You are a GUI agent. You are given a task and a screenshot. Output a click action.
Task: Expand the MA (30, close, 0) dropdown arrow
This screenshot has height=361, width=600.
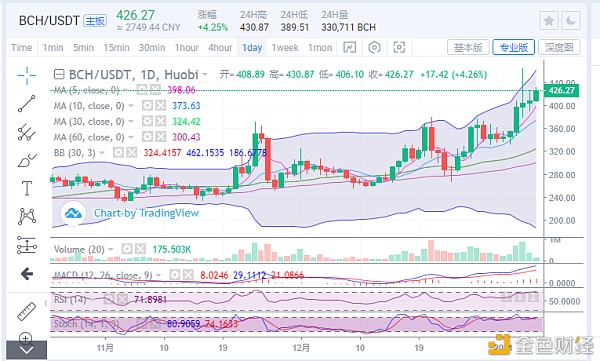pos(131,122)
